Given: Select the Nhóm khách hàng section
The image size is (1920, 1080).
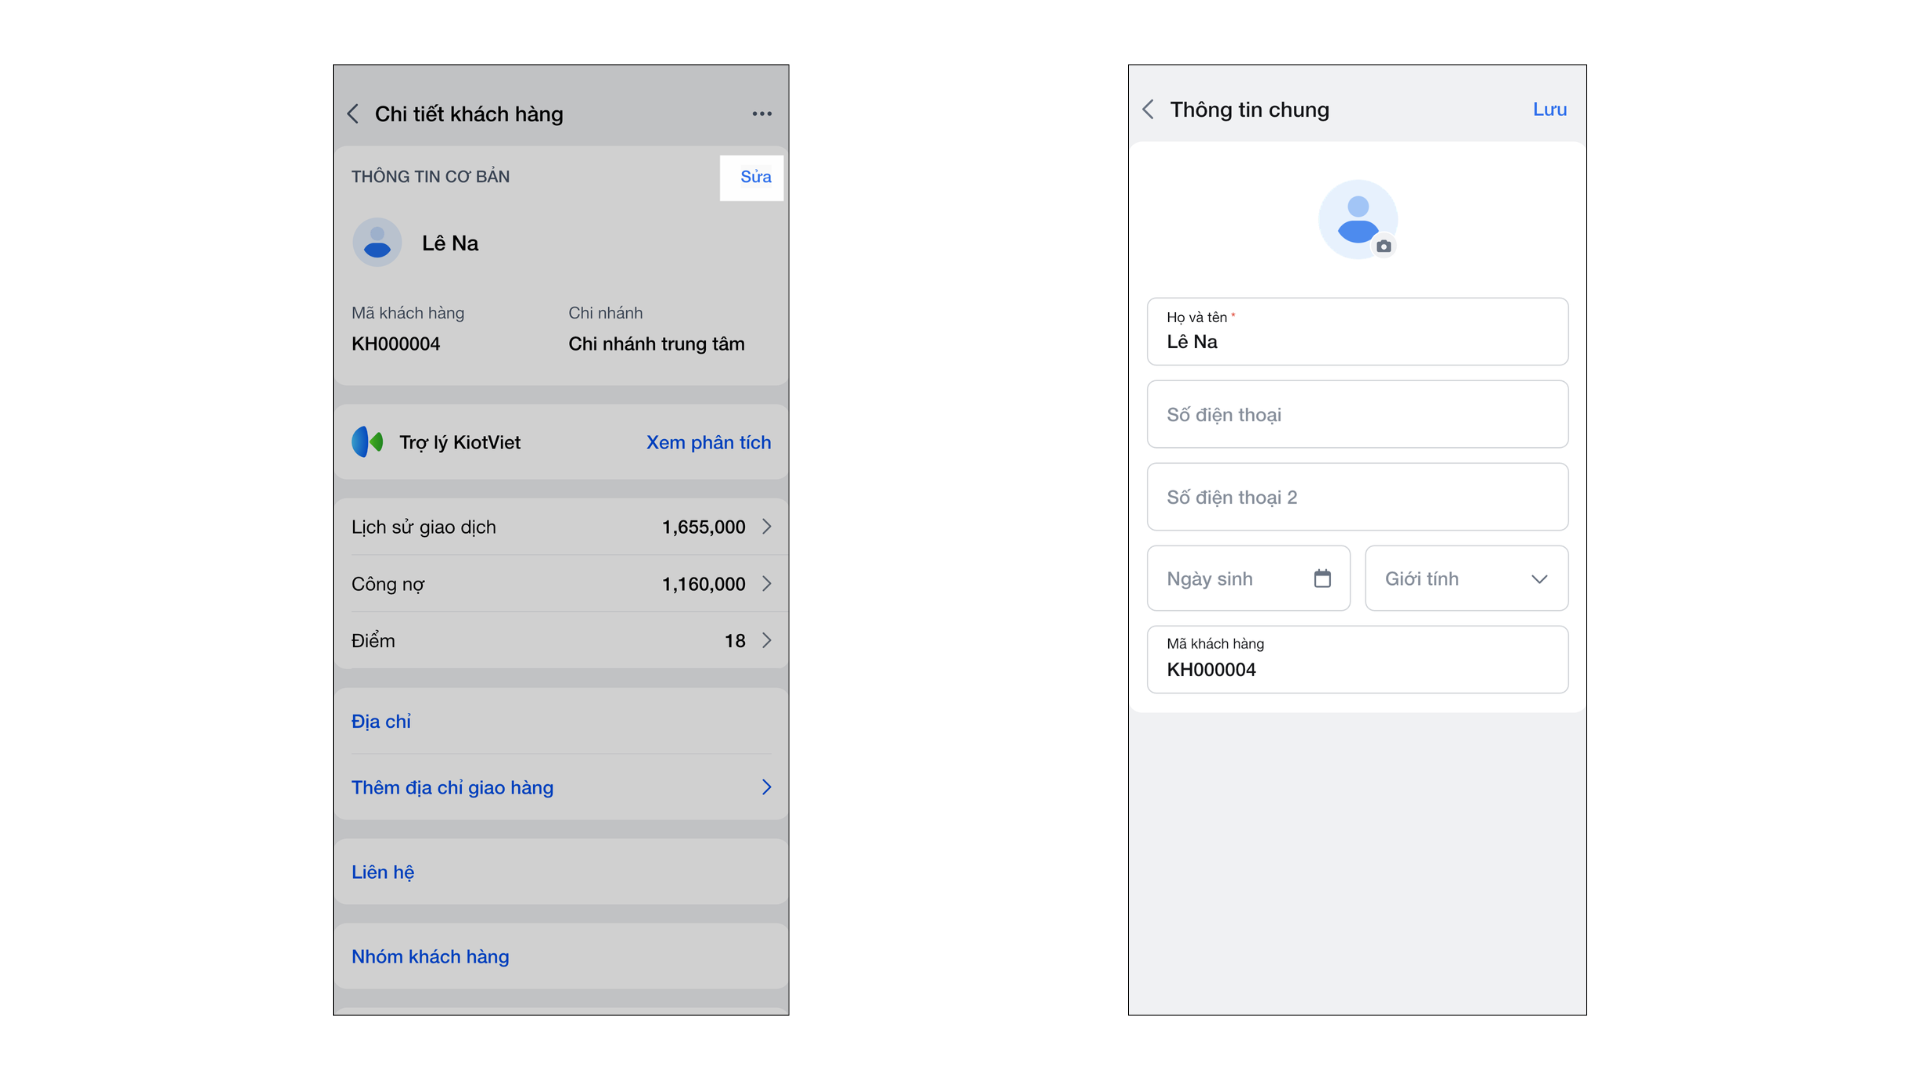Looking at the screenshot, I should click(430, 957).
